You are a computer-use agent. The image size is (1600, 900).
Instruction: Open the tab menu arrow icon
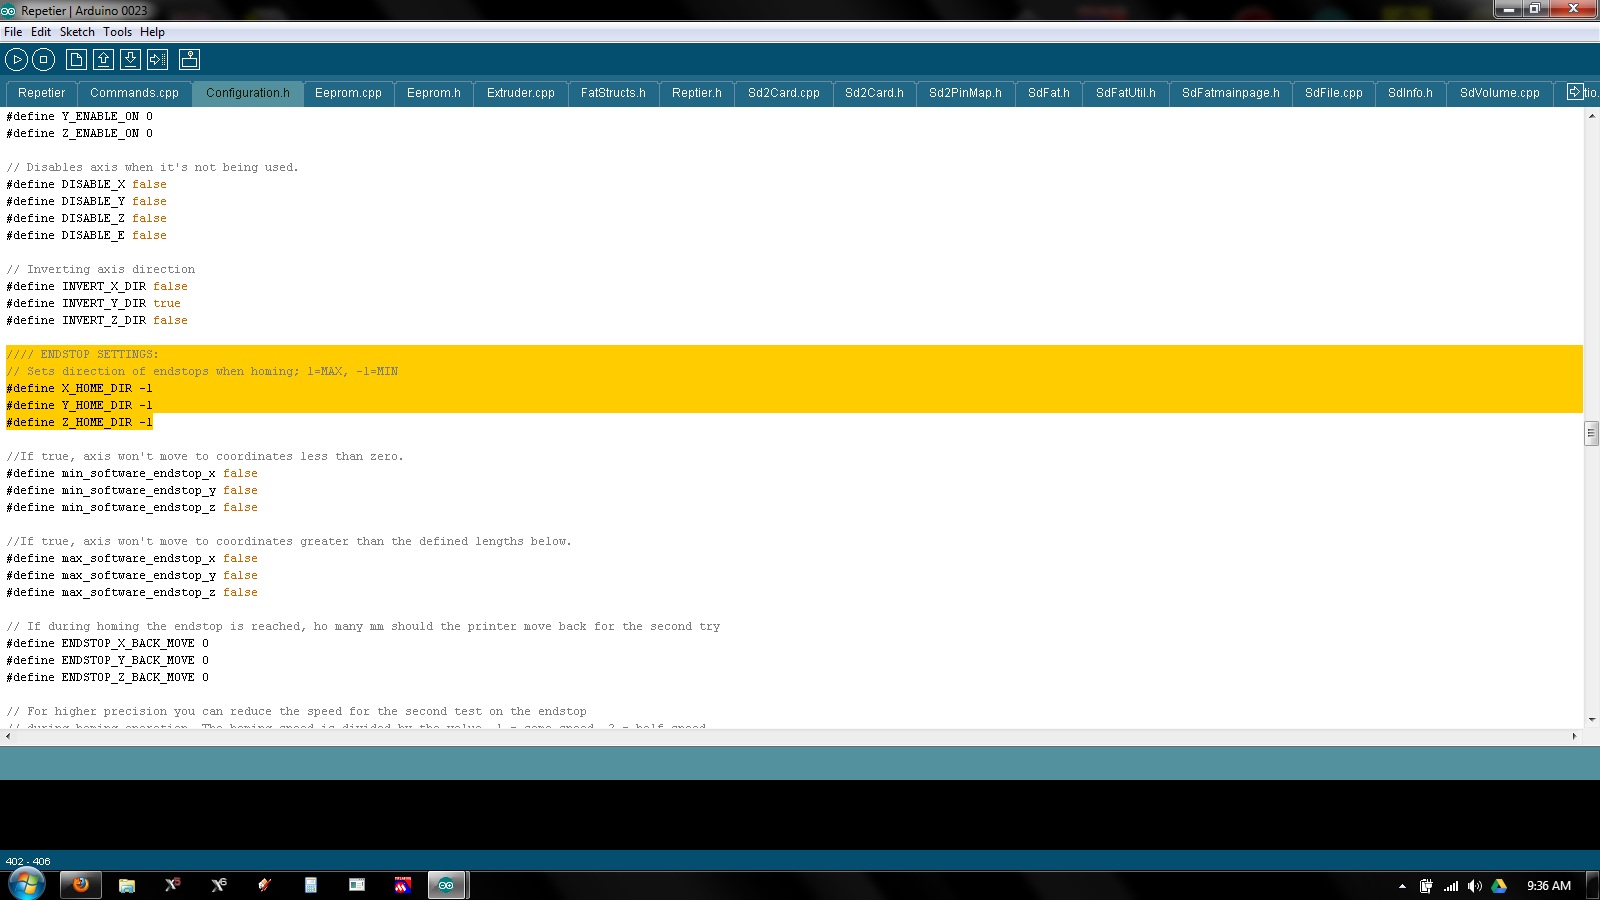1575,92
